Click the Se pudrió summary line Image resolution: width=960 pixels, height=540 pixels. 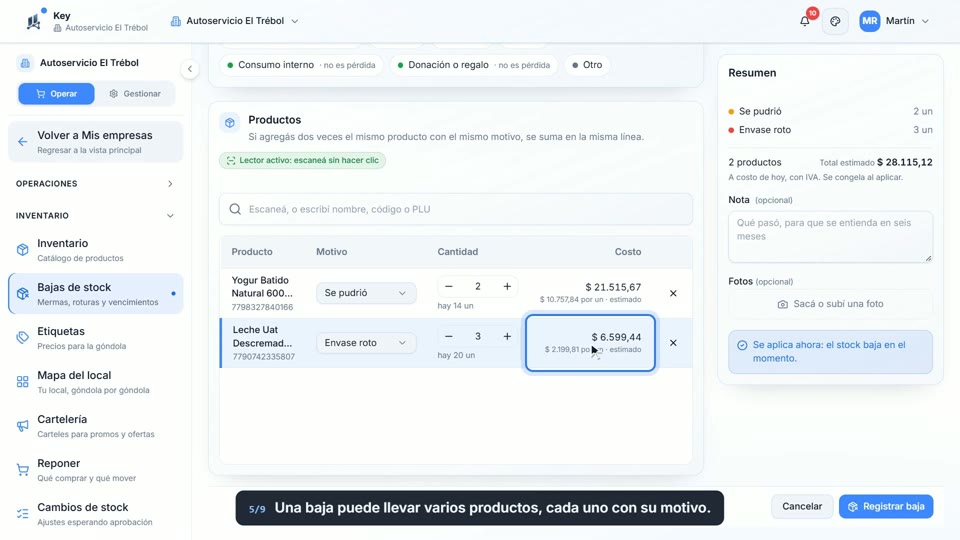pyautogui.click(x=830, y=111)
